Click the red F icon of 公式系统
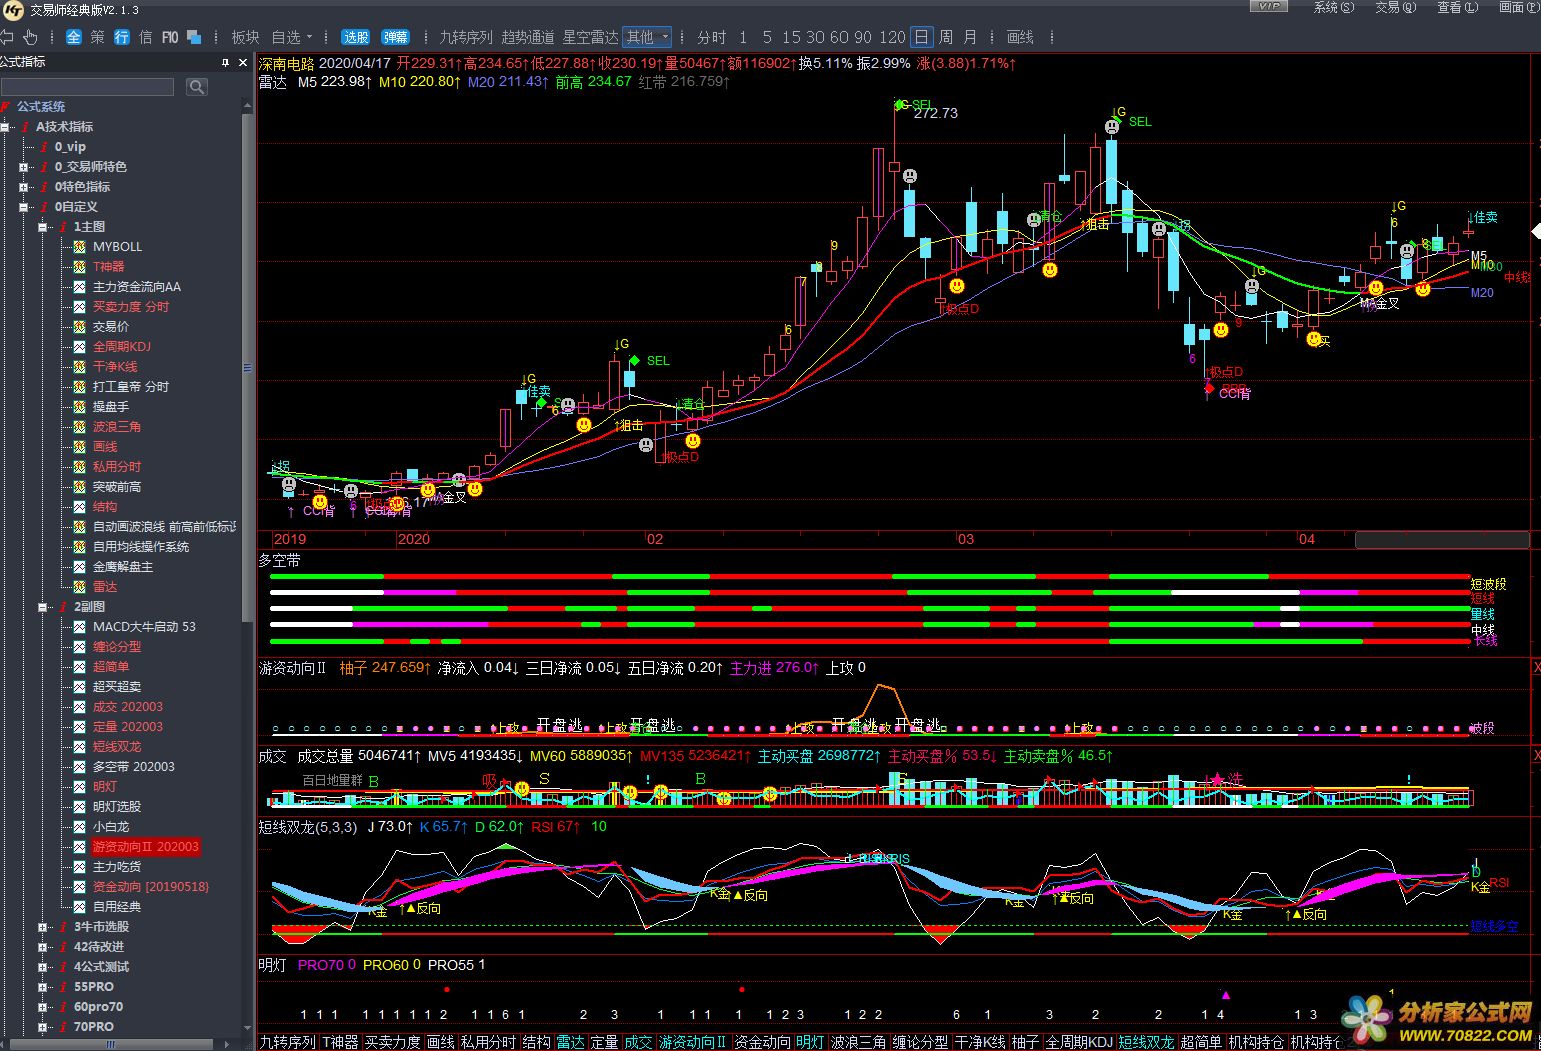 [6, 106]
